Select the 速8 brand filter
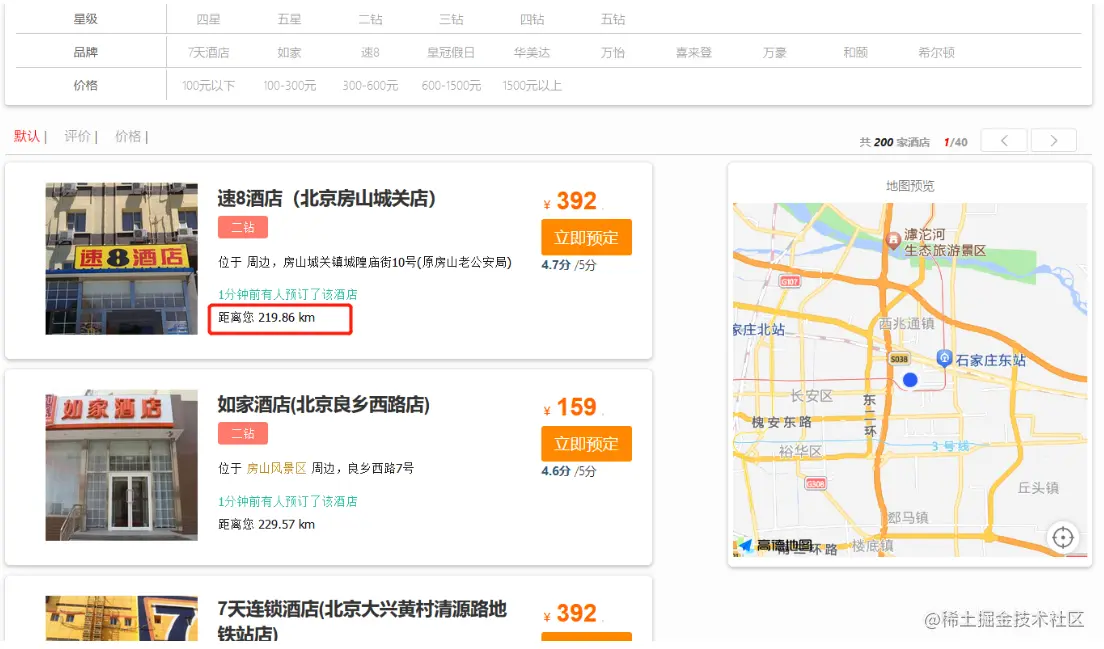Viewport: 1104px width, 649px height. (370, 53)
